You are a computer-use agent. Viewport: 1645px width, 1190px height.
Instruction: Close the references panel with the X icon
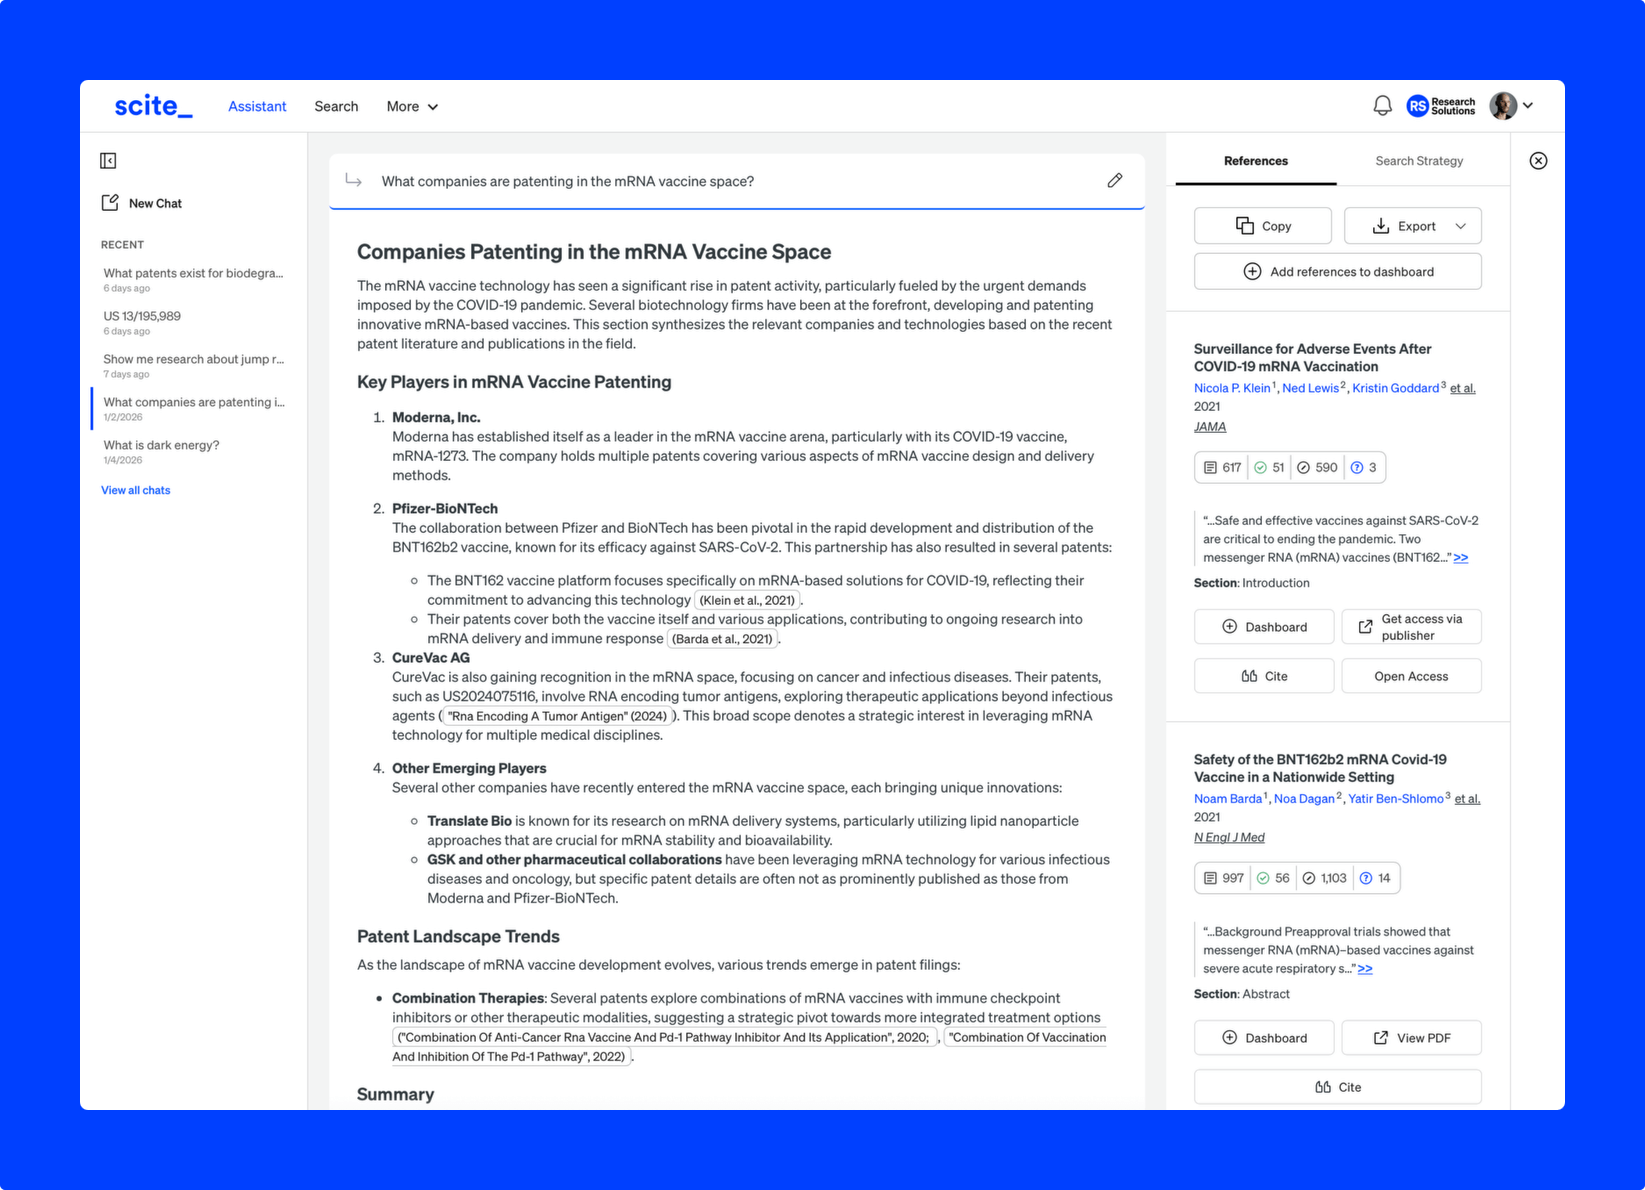tap(1538, 161)
